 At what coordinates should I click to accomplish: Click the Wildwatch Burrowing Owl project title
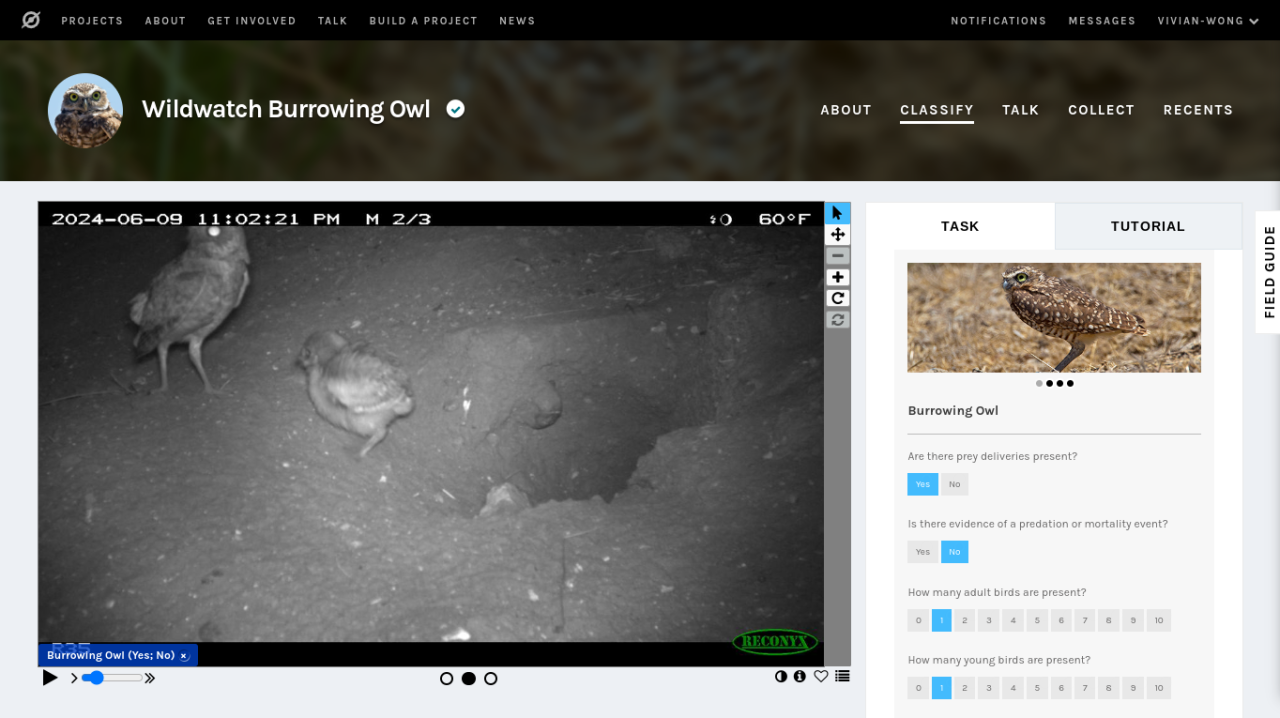point(286,109)
